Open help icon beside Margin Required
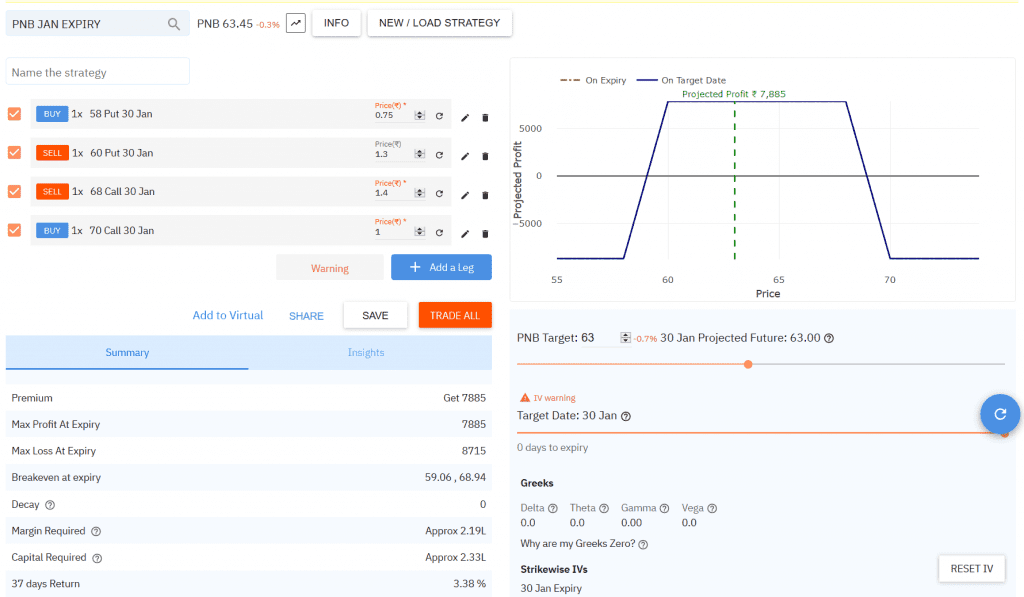 tap(97, 531)
